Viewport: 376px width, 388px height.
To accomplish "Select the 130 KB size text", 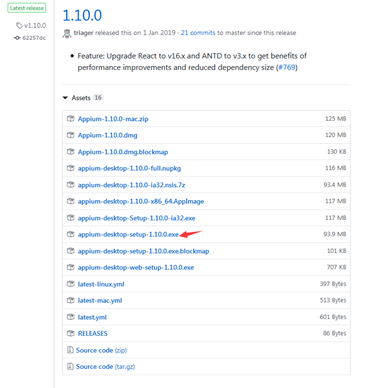I will (337, 152).
